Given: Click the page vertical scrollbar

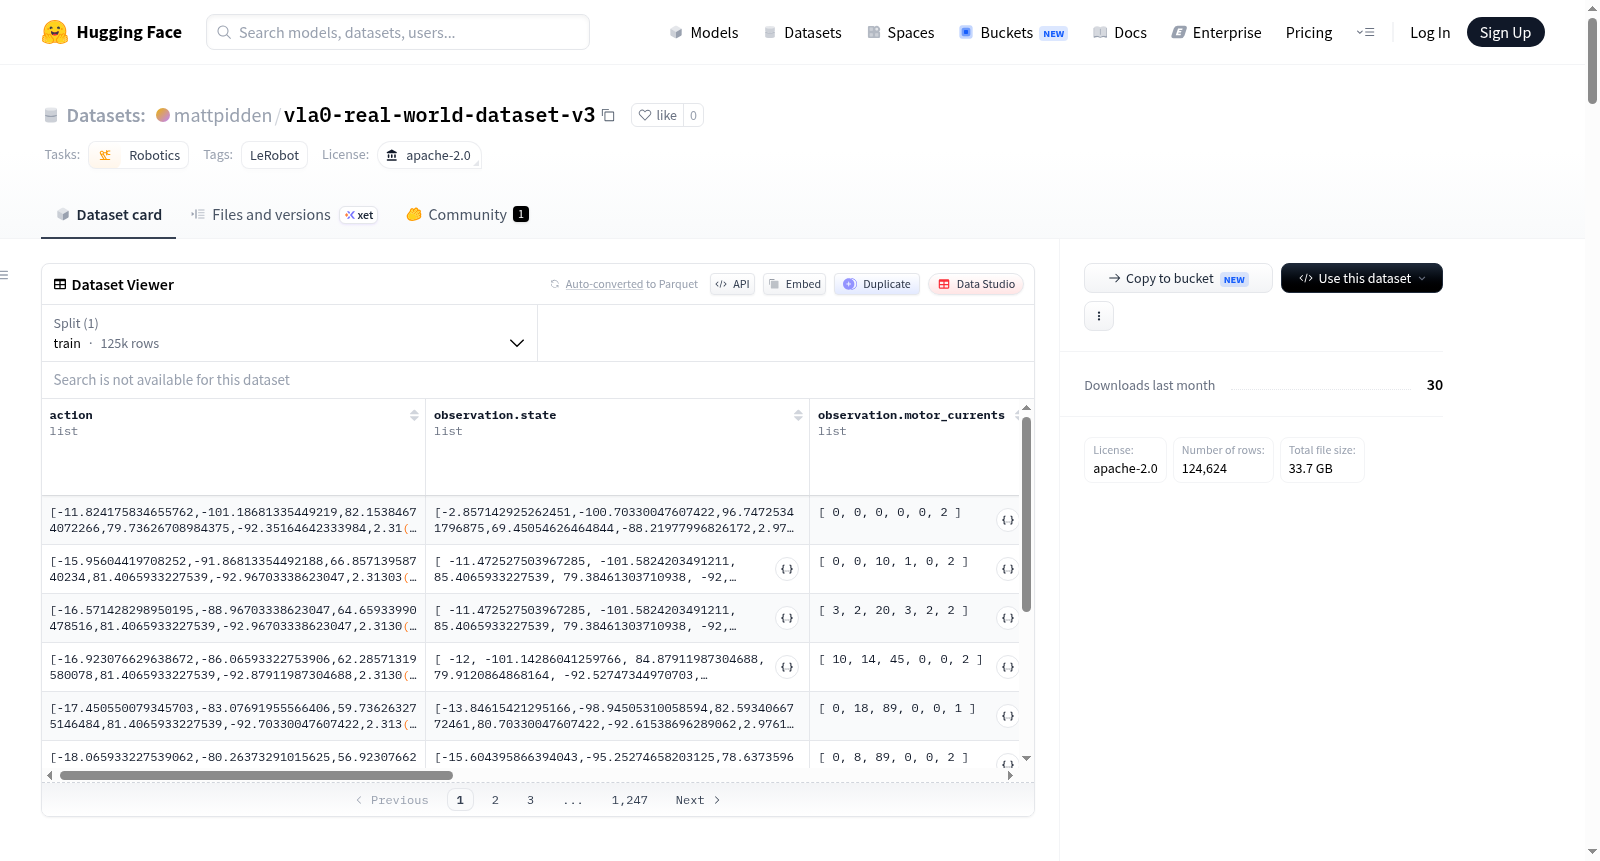Looking at the screenshot, I should click(x=1592, y=60).
